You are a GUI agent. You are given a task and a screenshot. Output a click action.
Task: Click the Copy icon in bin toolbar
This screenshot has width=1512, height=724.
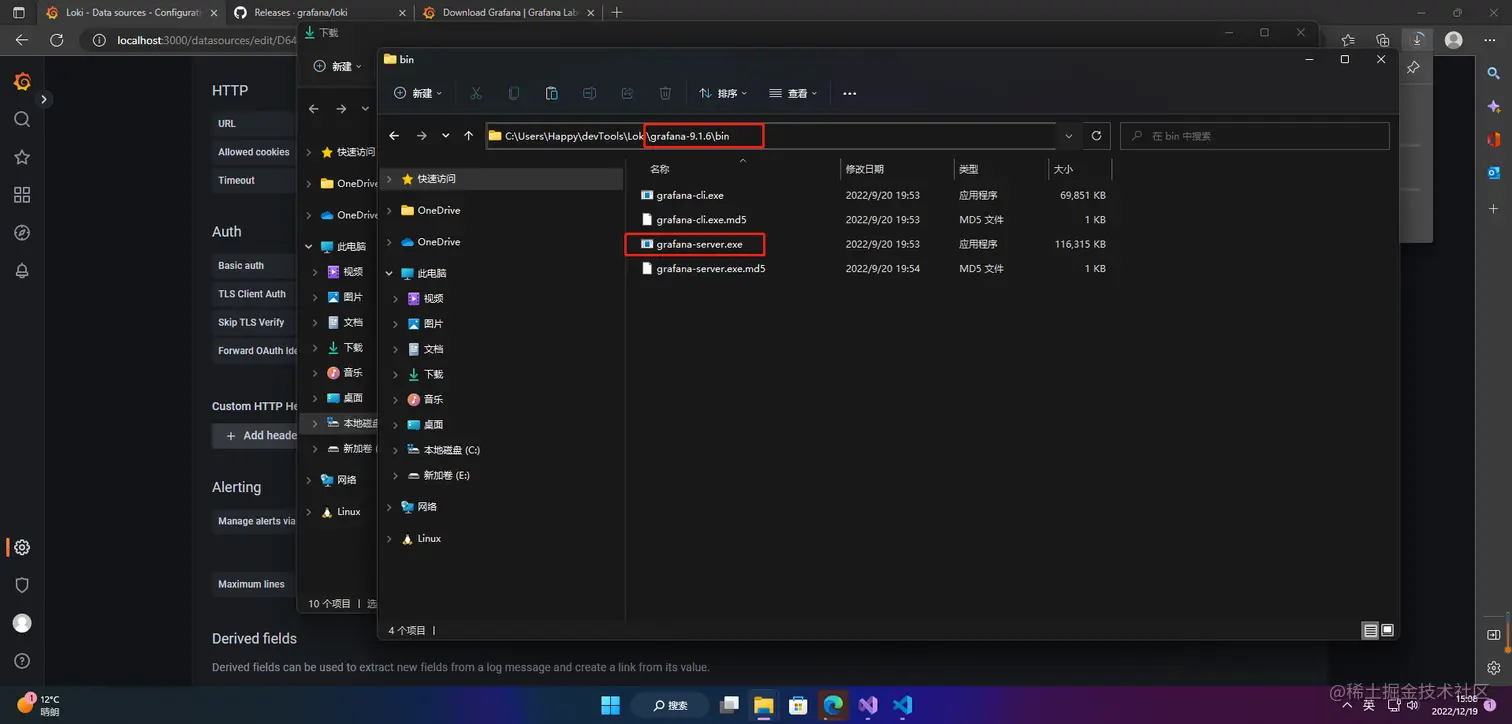514,93
